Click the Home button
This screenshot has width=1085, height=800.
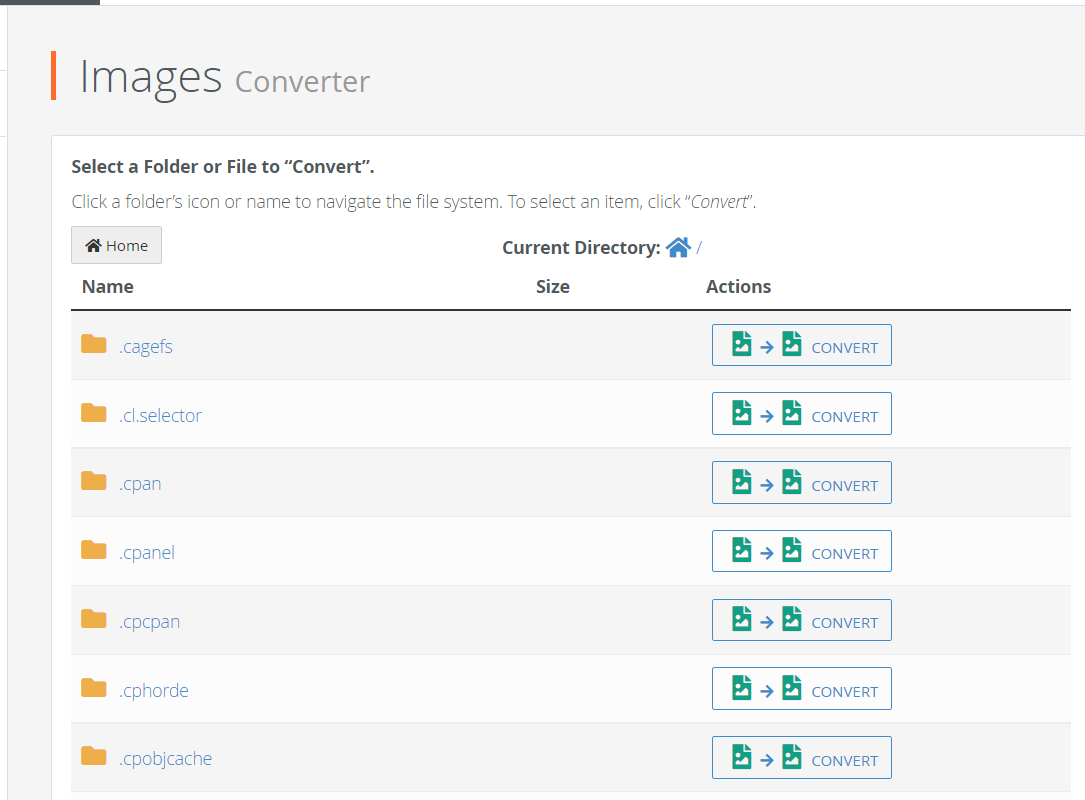(116, 245)
